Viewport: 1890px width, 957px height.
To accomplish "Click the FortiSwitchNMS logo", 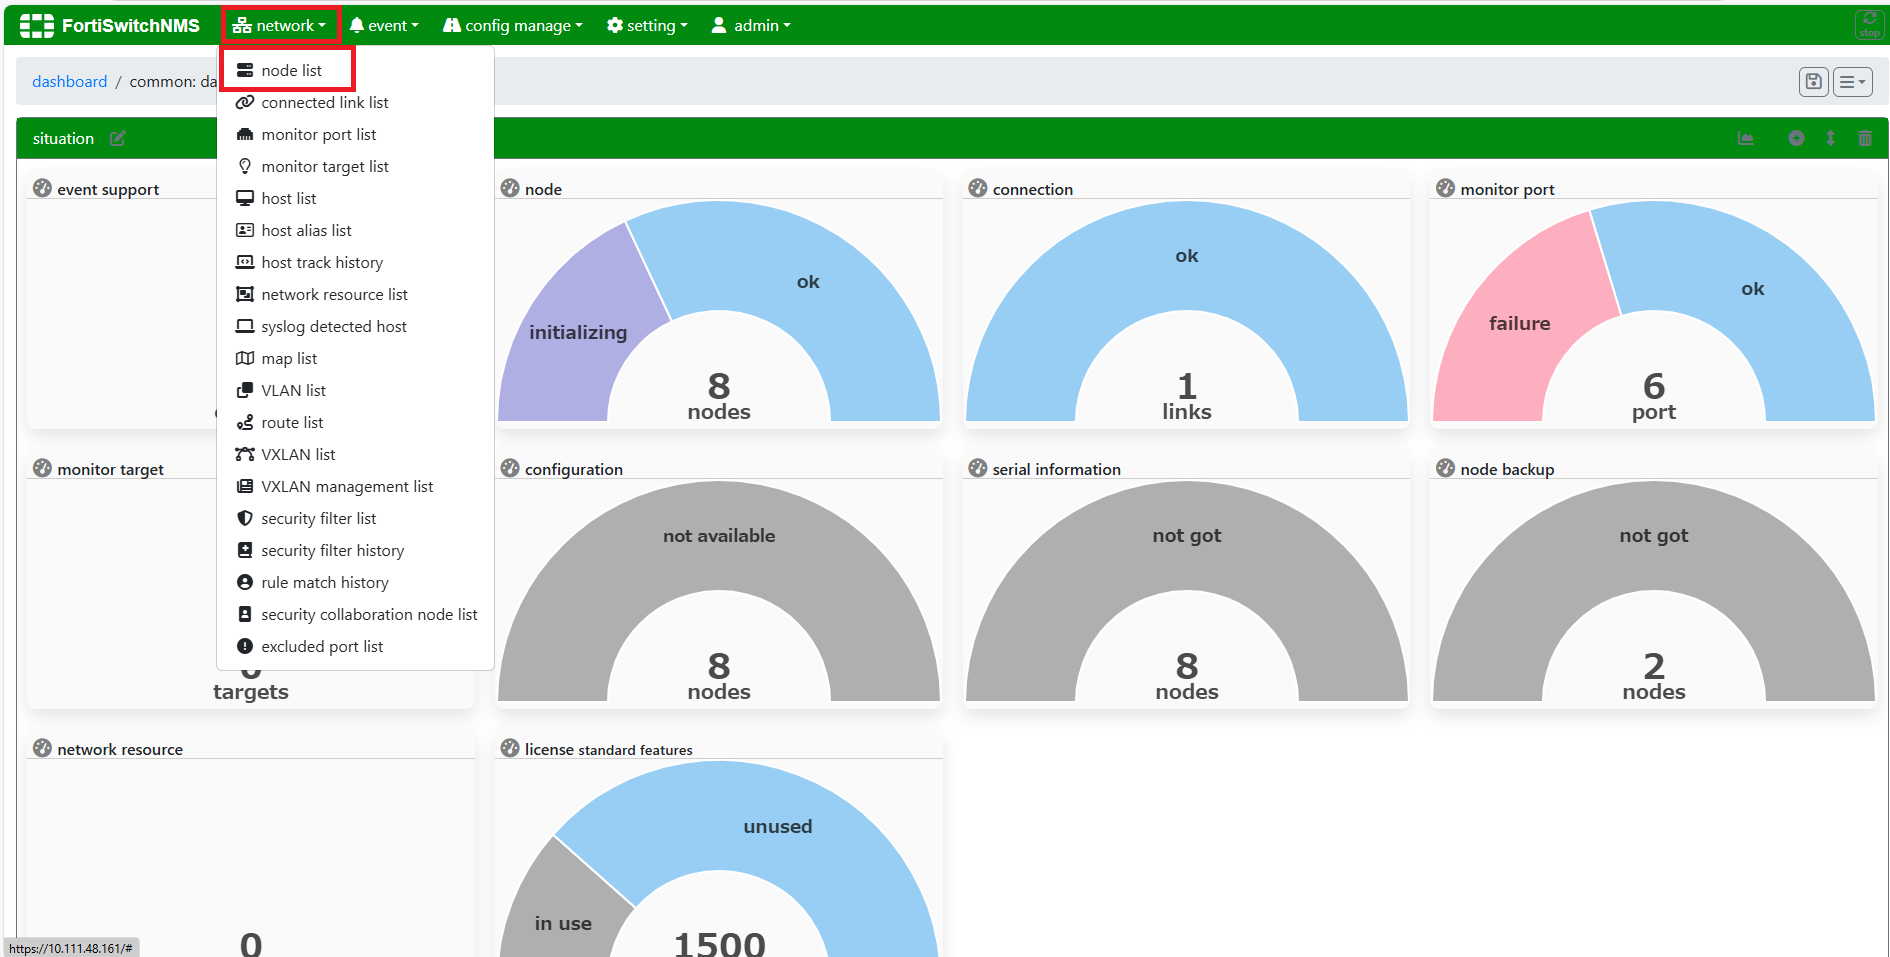I will (x=110, y=25).
